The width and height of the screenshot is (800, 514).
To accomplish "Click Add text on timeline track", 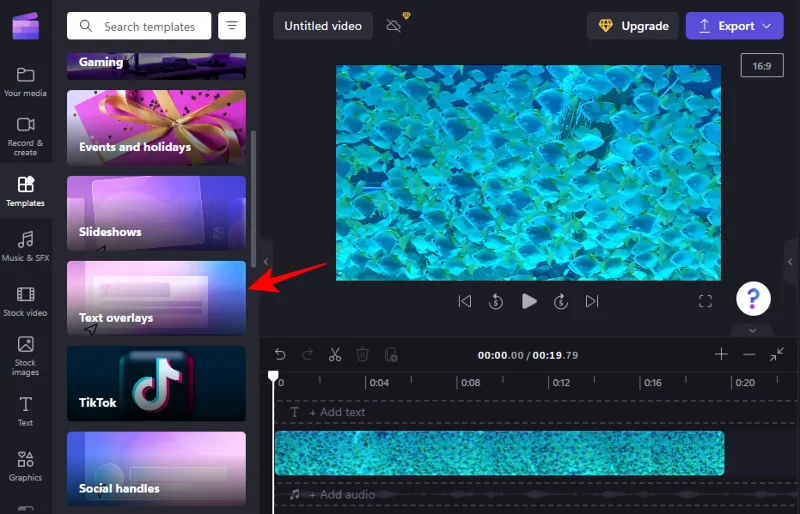I will (337, 412).
